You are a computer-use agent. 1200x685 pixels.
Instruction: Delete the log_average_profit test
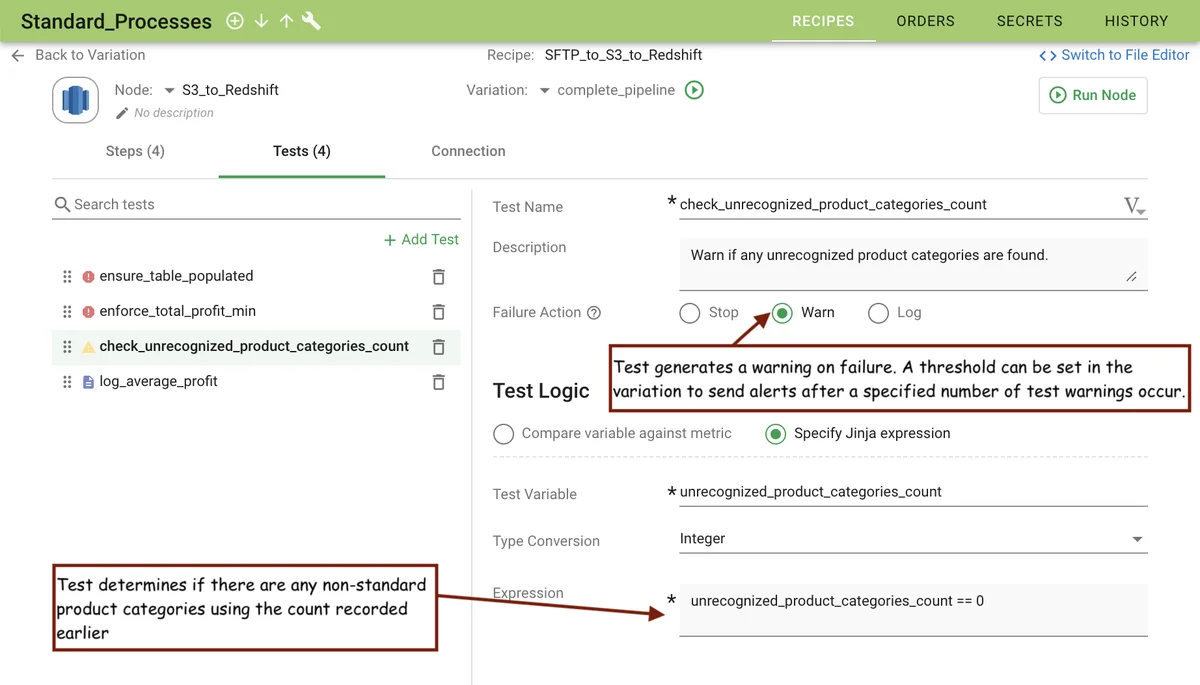click(x=438, y=382)
